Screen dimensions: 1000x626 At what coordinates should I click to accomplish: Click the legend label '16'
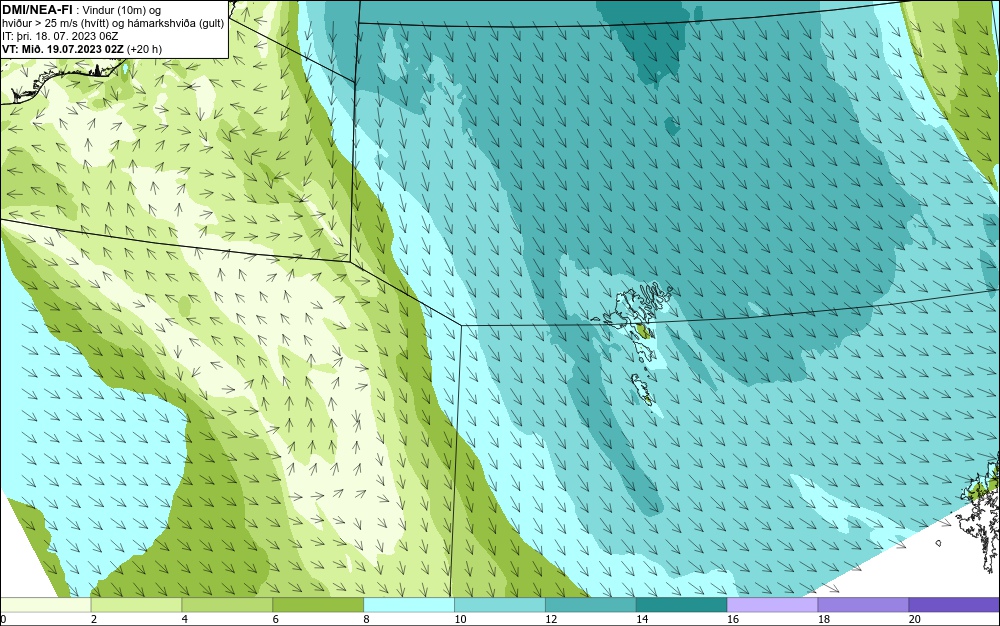pyautogui.click(x=733, y=619)
